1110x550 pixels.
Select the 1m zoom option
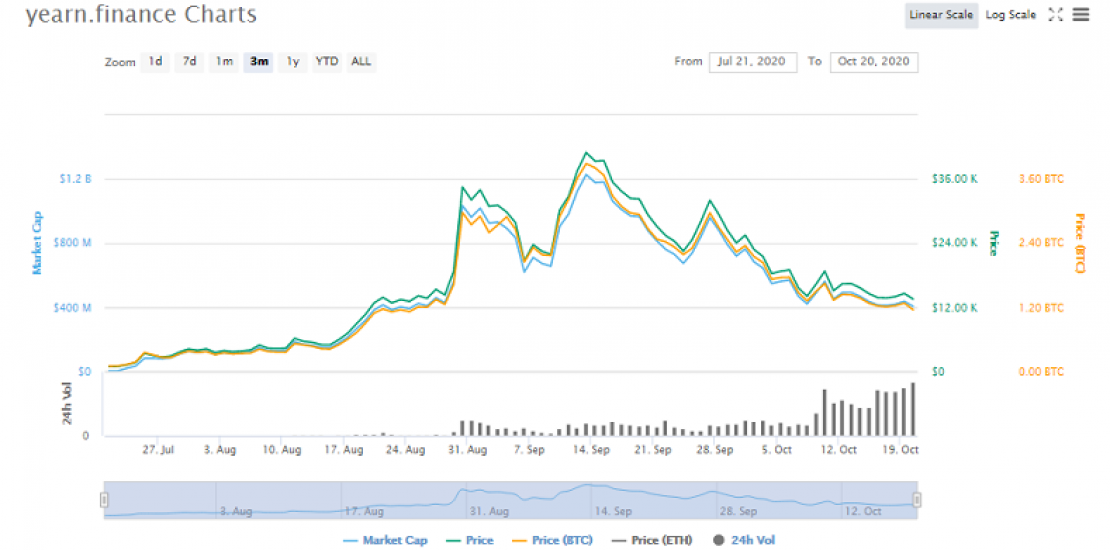point(225,62)
